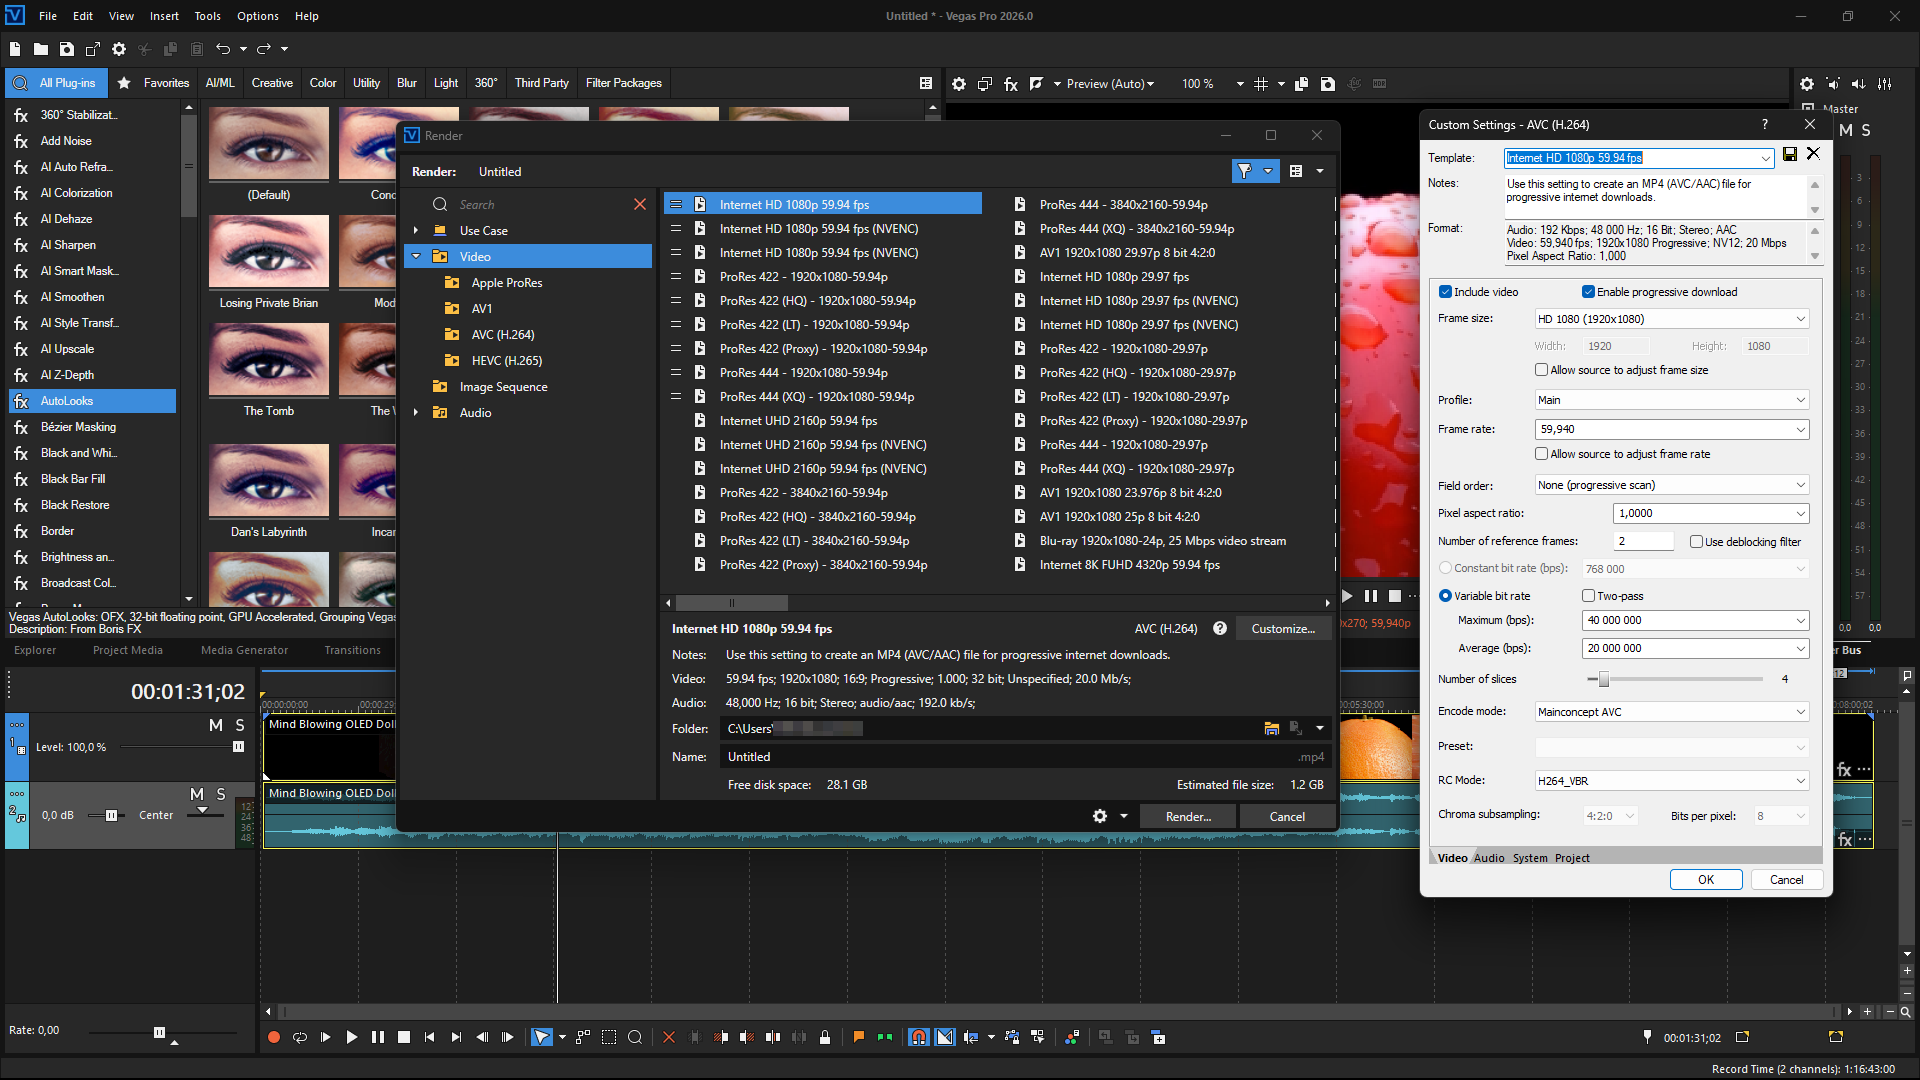1920x1080 pixels.
Task: Click the orange Insert Marker icon
Action: coord(858,1037)
